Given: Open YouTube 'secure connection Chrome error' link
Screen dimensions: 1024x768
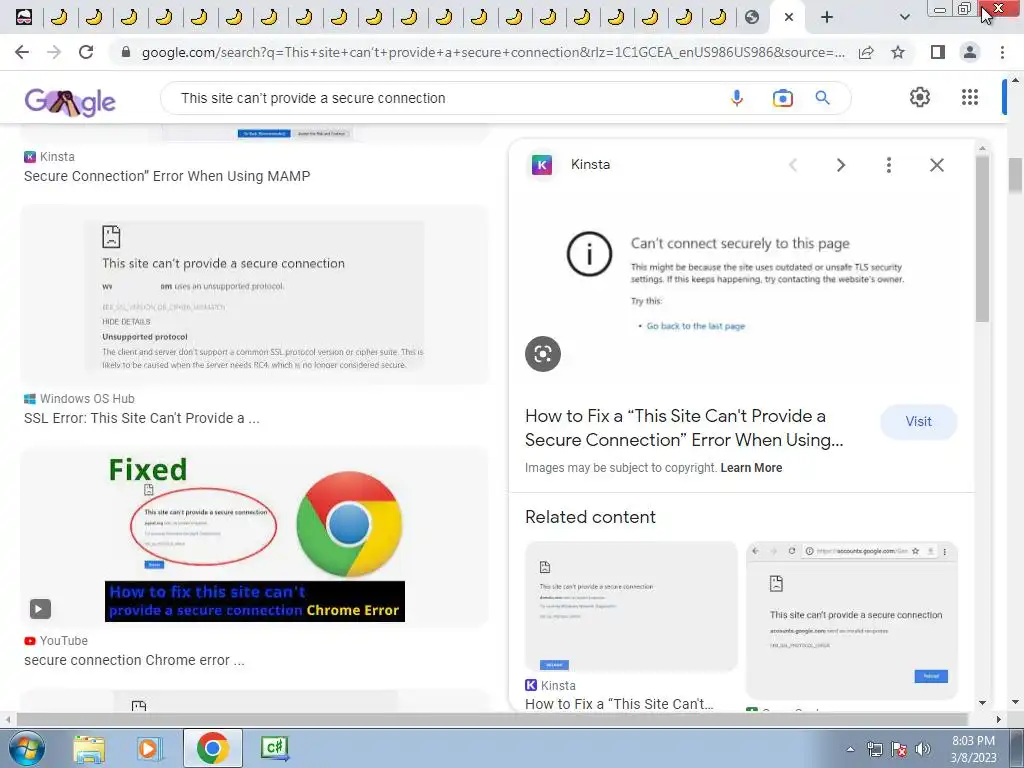Looking at the screenshot, I should (x=135, y=660).
